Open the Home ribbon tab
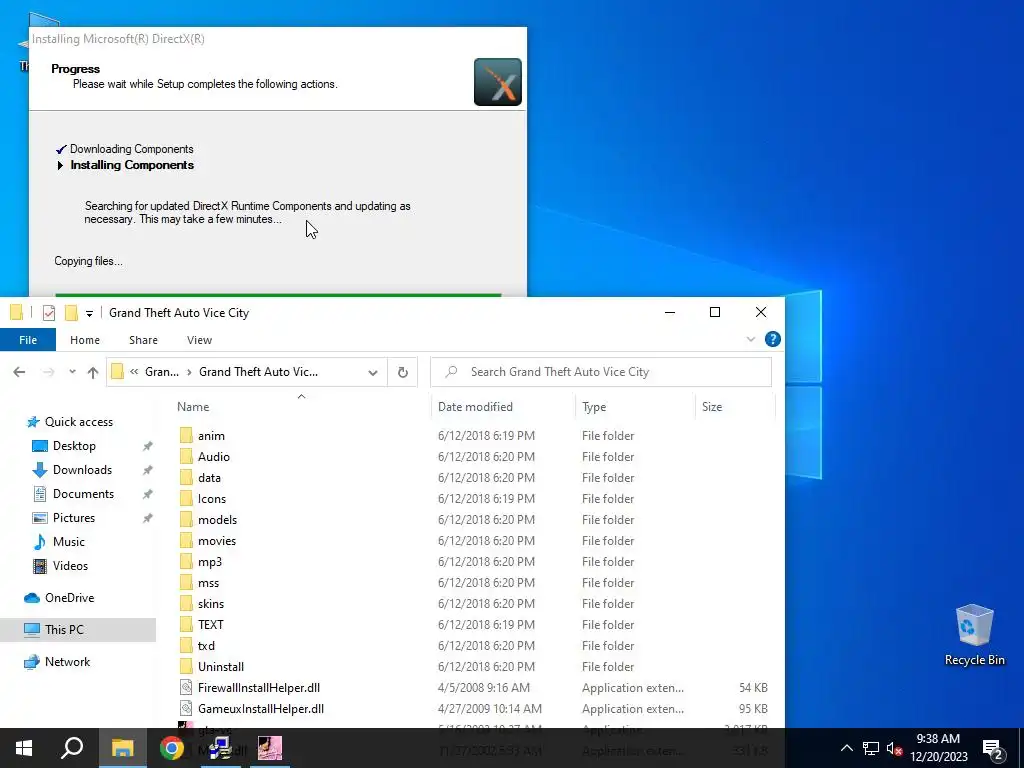The width and height of the screenshot is (1024, 768). tap(85, 340)
